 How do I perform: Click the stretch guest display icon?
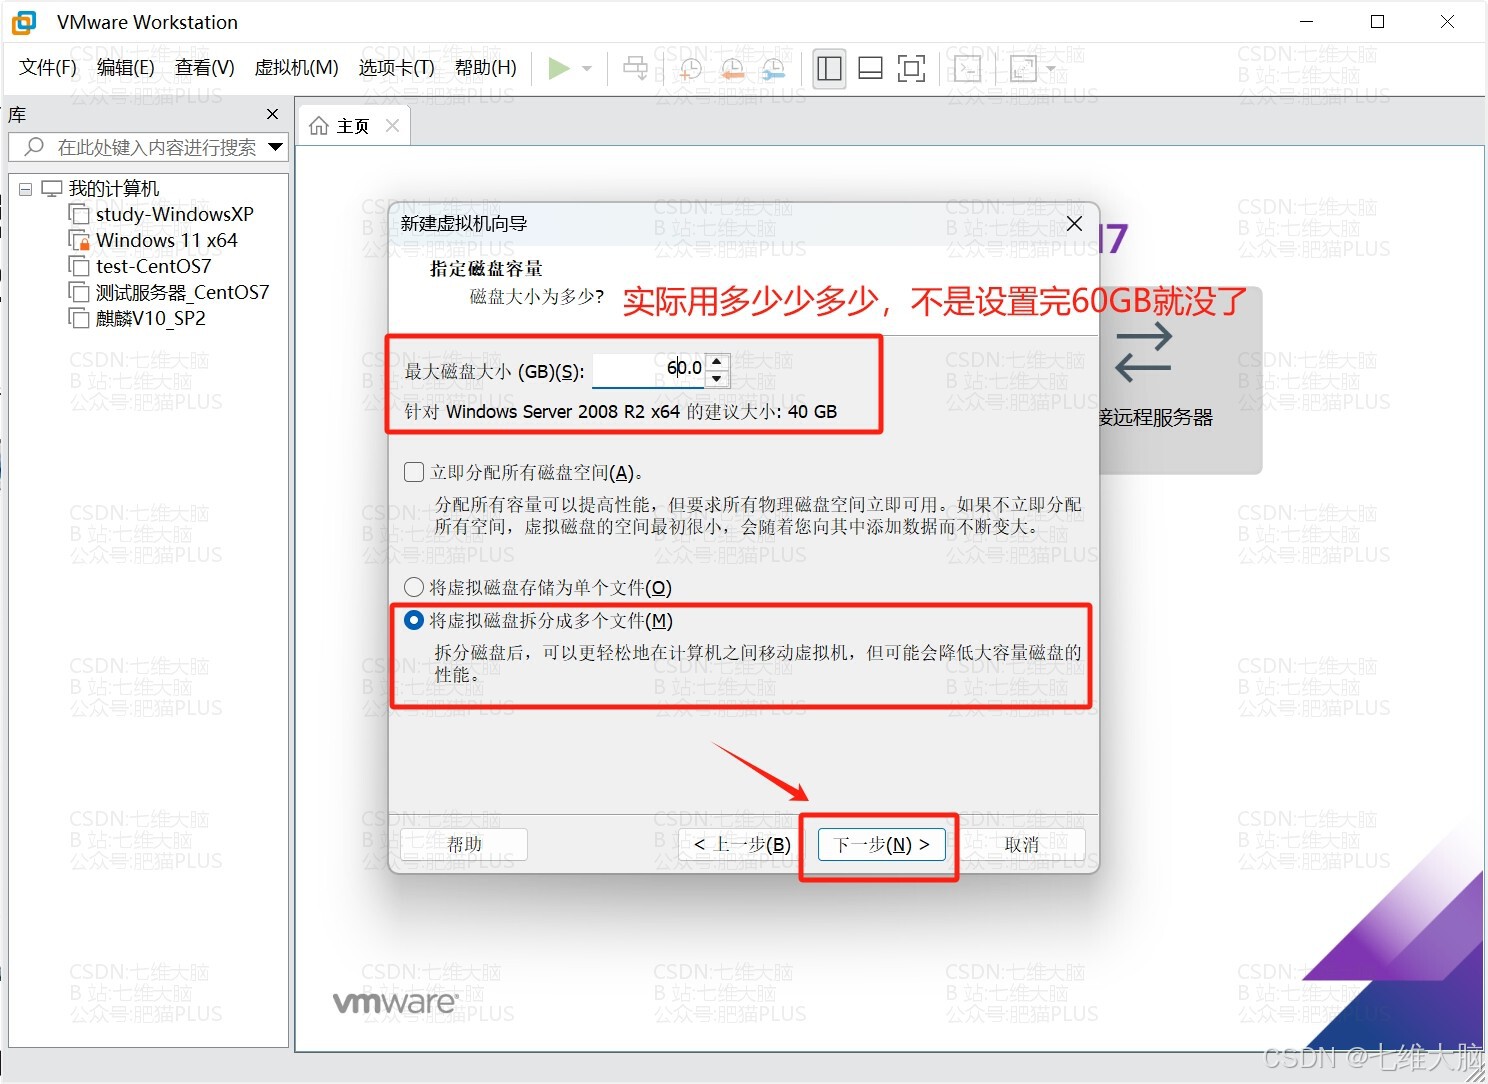tap(1023, 68)
